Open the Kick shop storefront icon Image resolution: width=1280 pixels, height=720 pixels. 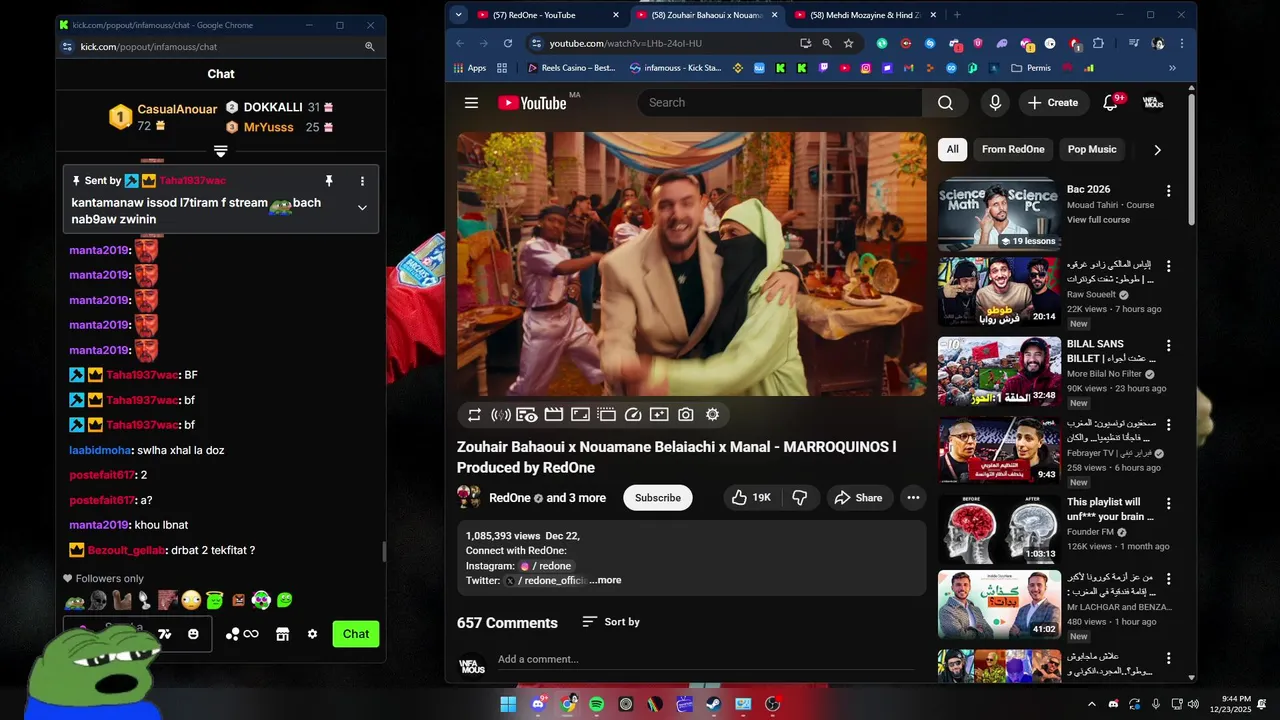(x=282, y=634)
